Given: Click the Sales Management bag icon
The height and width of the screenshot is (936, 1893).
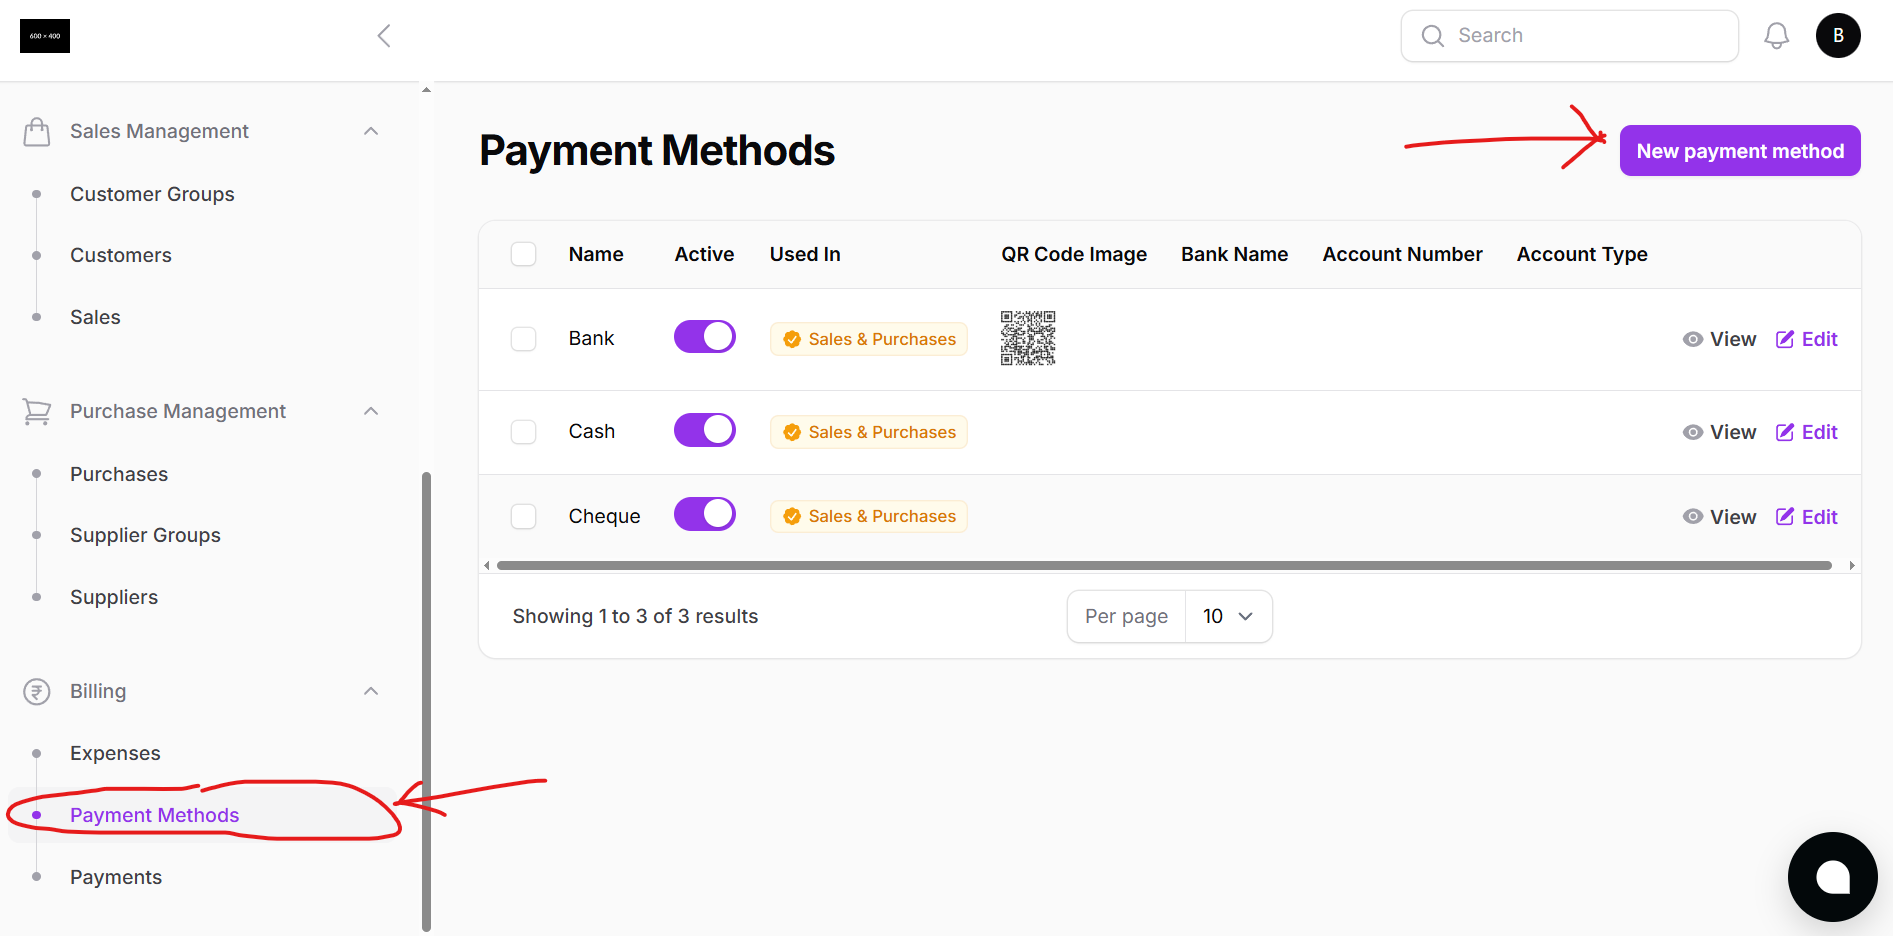Looking at the screenshot, I should pos(37,131).
